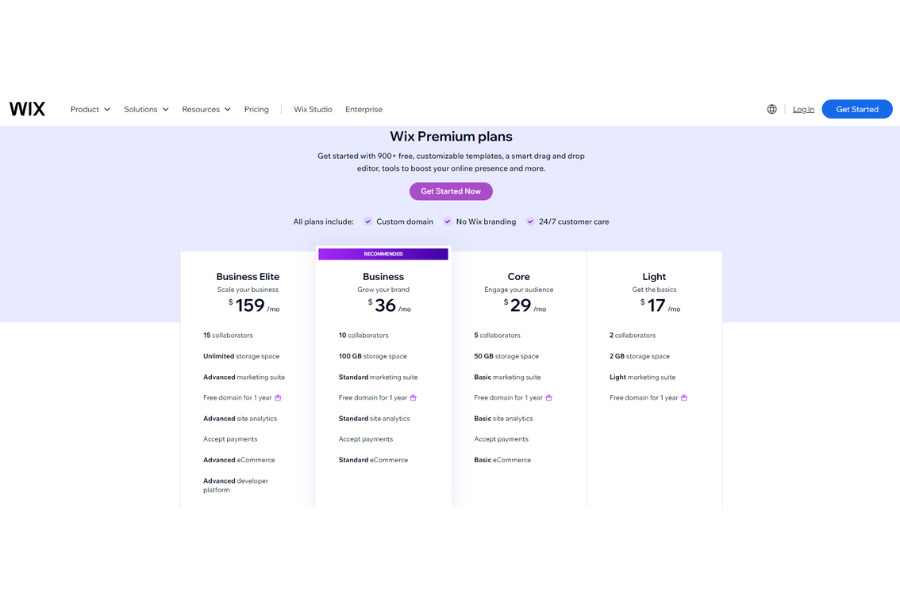The height and width of the screenshot is (600, 900).
Task: Expand the Resources dropdown menu
Action: click(206, 109)
